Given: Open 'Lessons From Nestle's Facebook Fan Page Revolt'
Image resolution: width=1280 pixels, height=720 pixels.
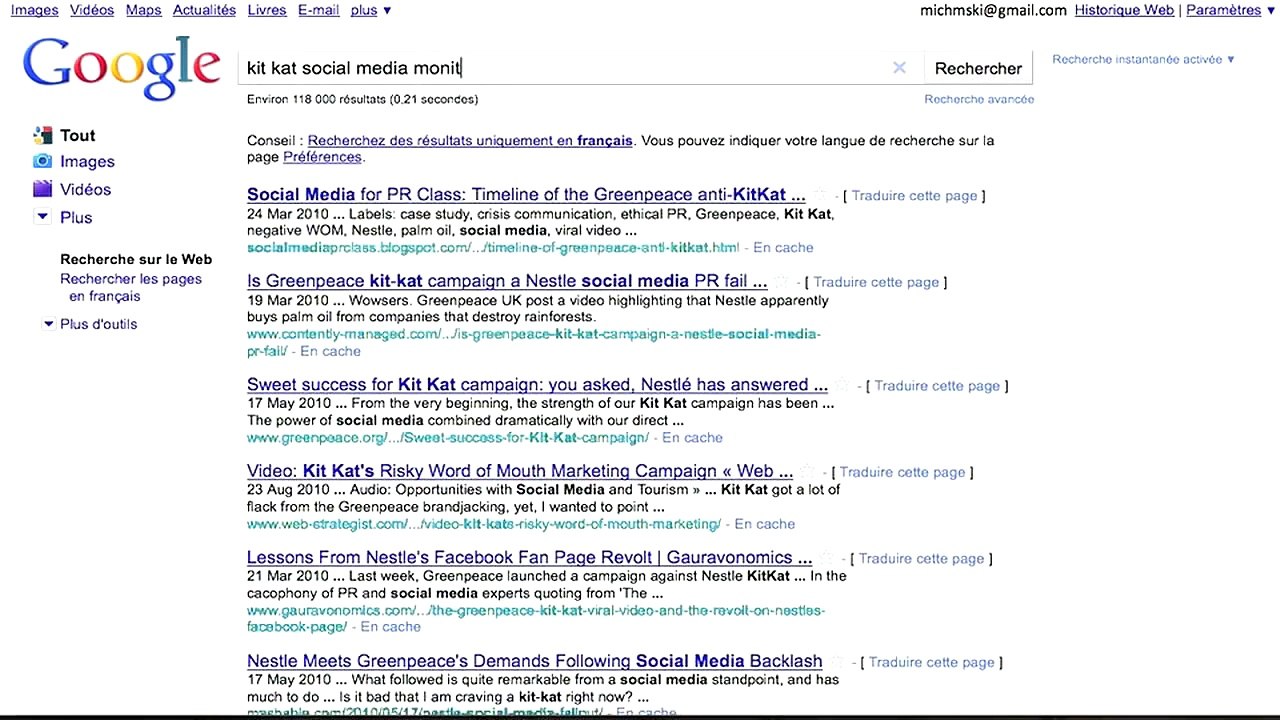Looking at the screenshot, I should click(x=529, y=558).
